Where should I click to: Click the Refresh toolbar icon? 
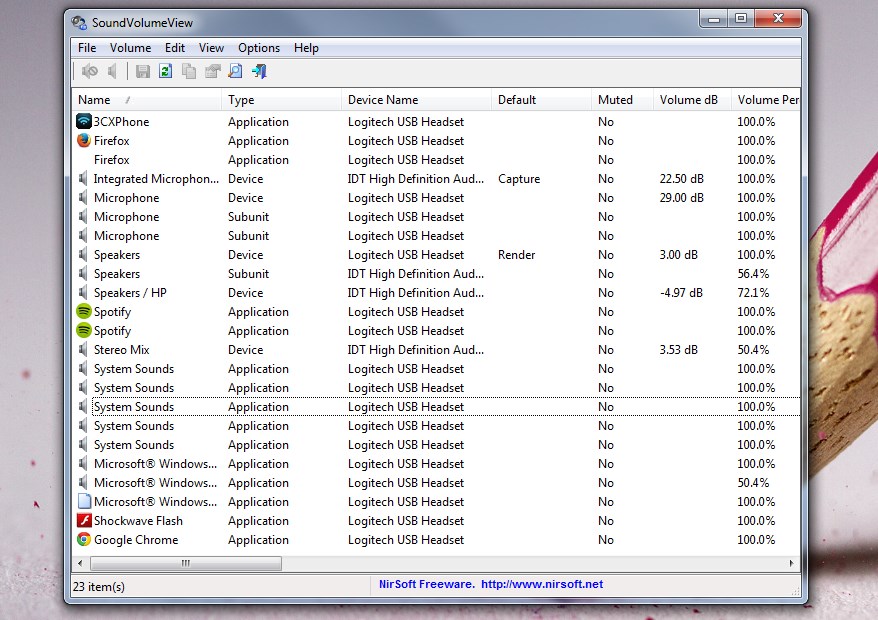pyautogui.click(x=166, y=71)
